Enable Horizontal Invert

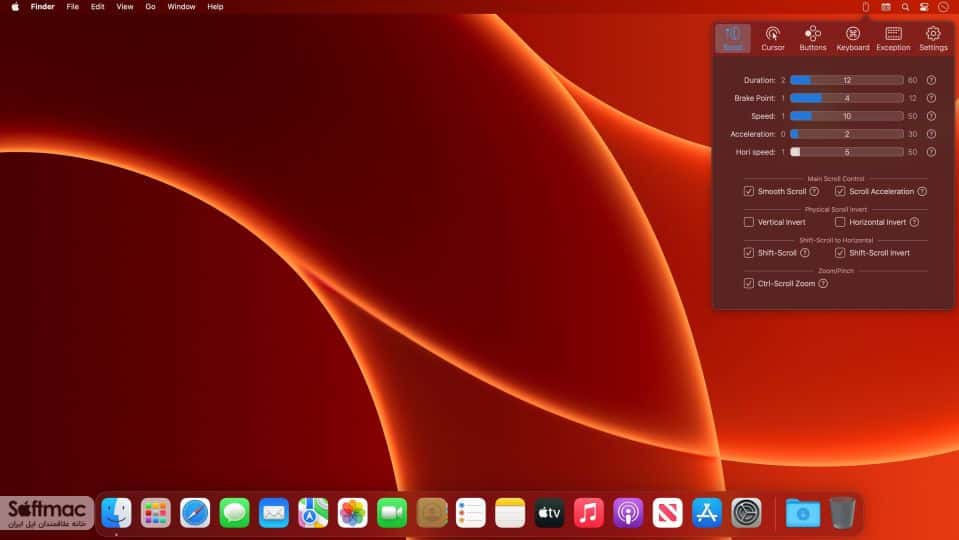(x=840, y=222)
